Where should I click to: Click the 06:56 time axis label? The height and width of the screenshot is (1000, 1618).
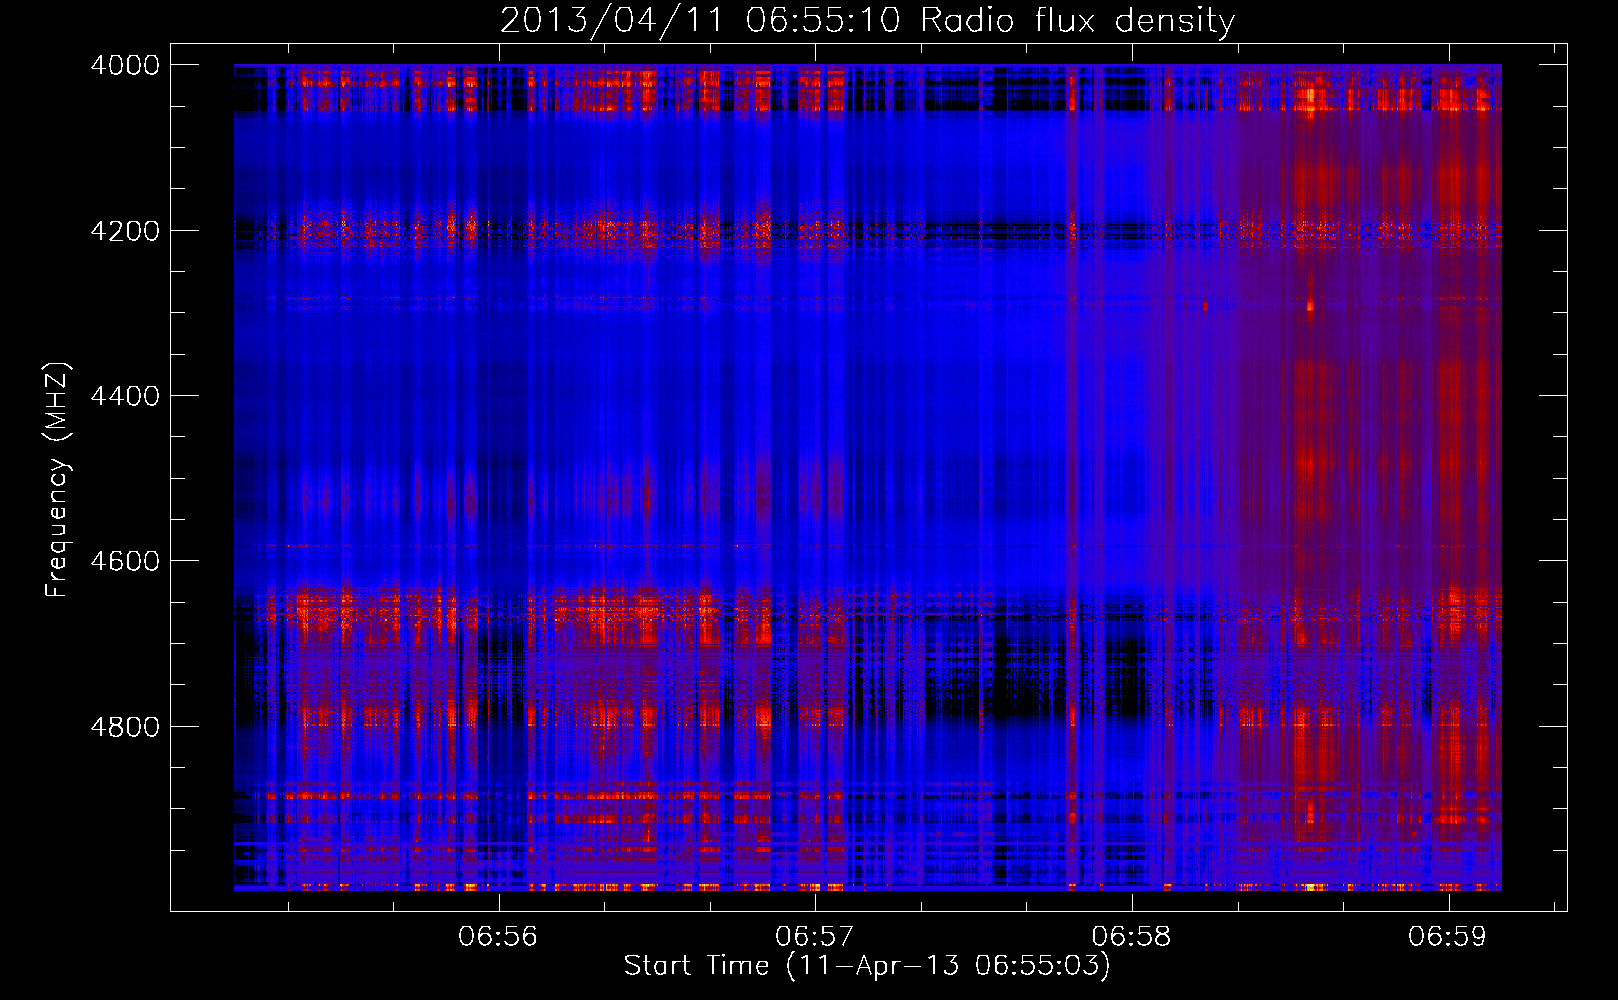[x=498, y=937]
